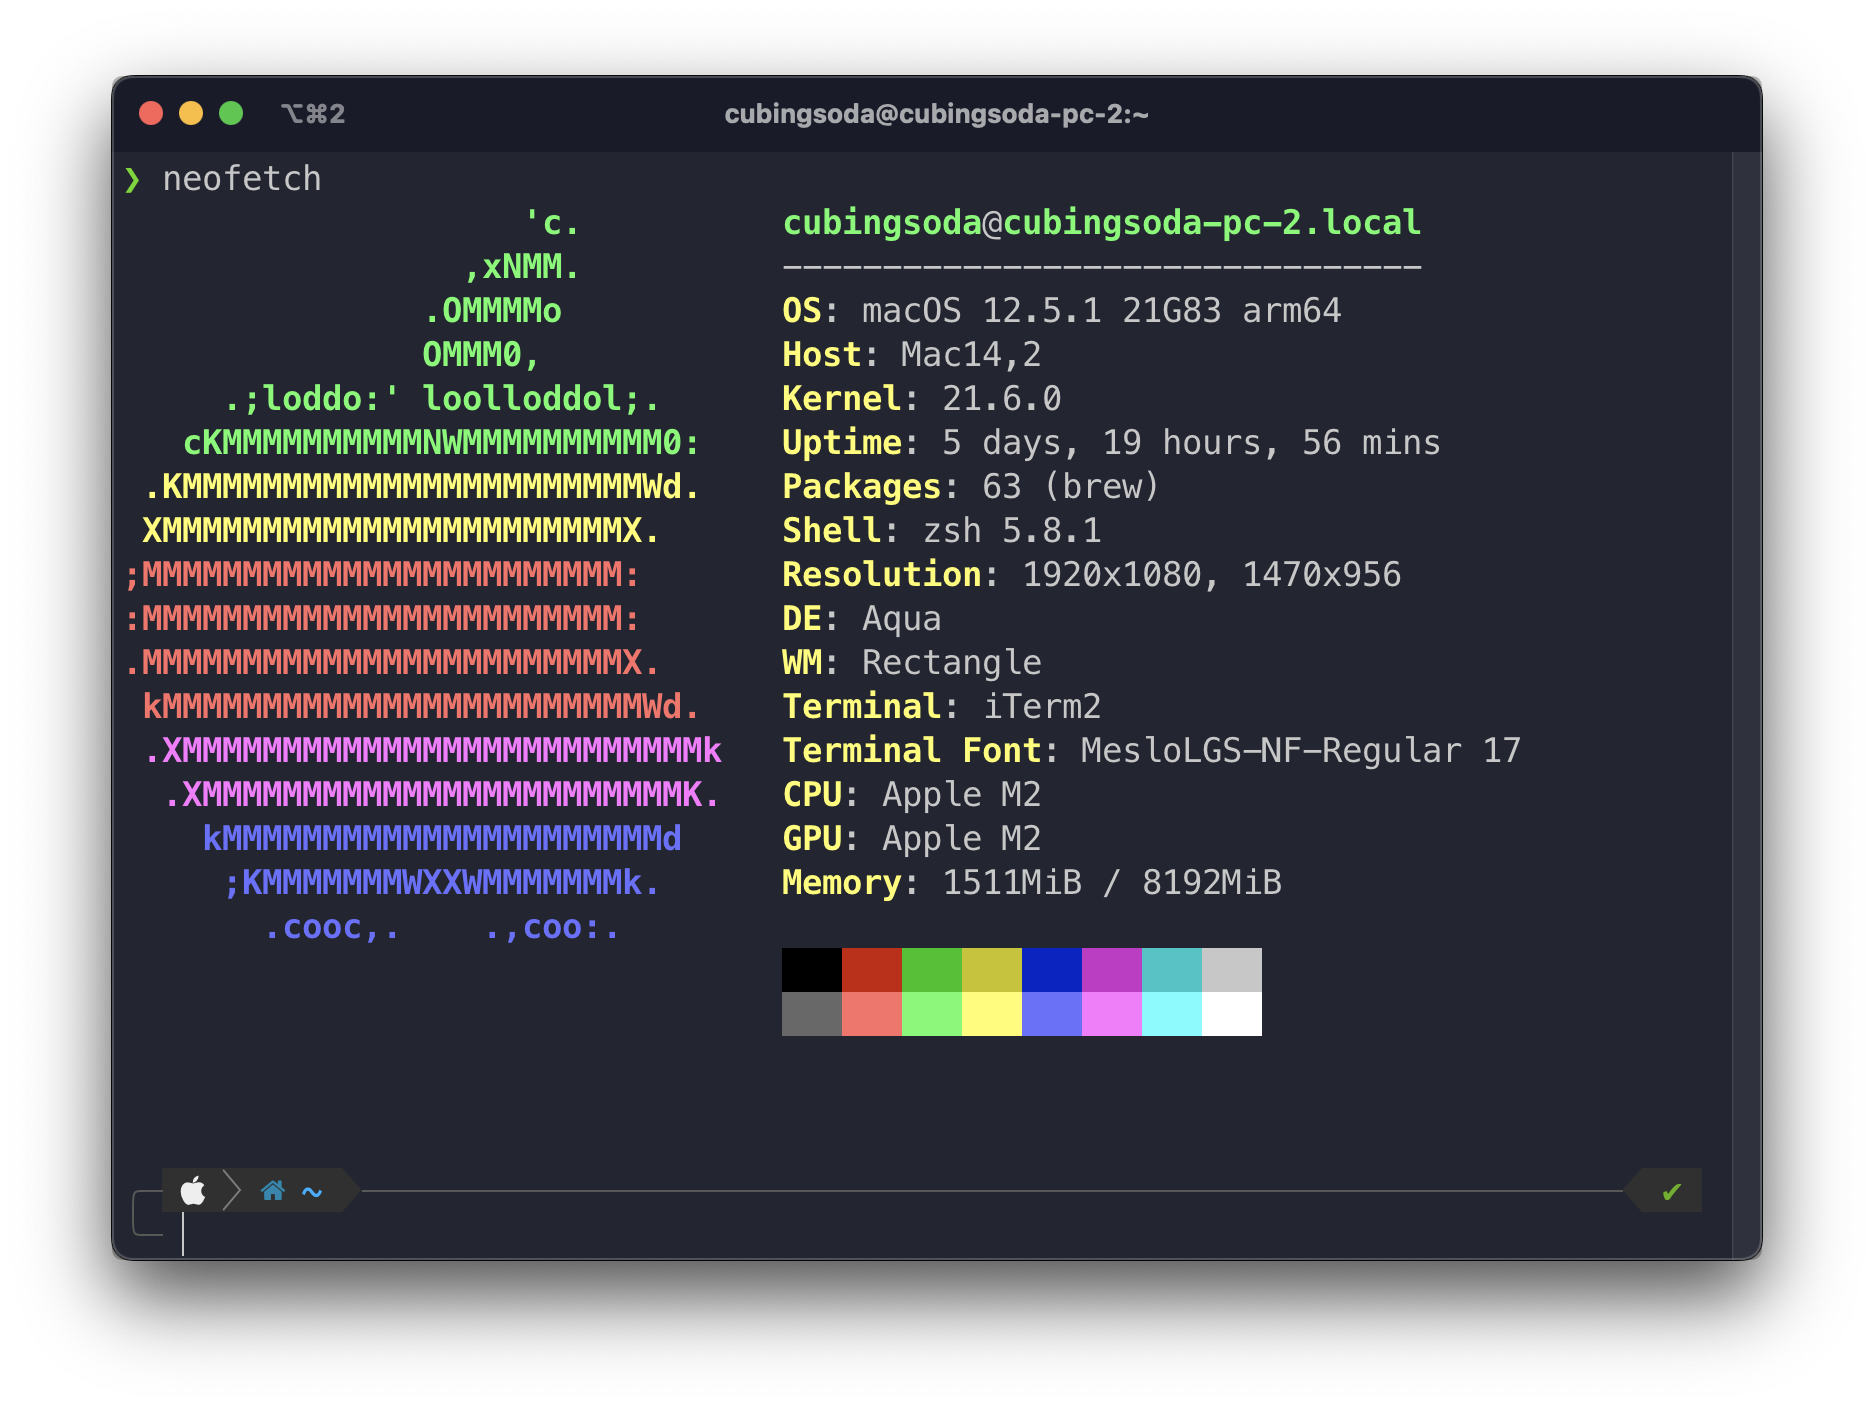
Task: Click the purple magenta color block
Action: coord(1112,970)
